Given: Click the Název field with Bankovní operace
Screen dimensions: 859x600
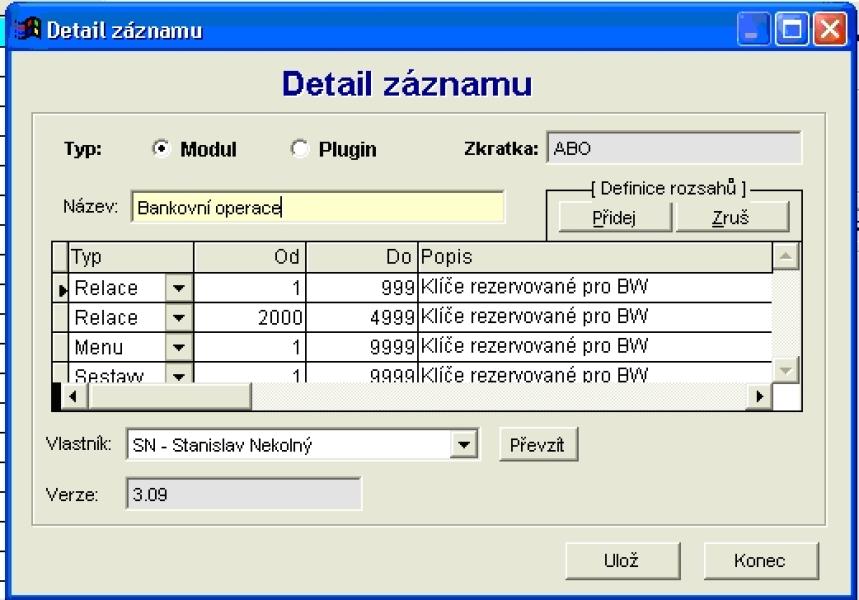Looking at the screenshot, I should pyautogui.click(x=318, y=207).
